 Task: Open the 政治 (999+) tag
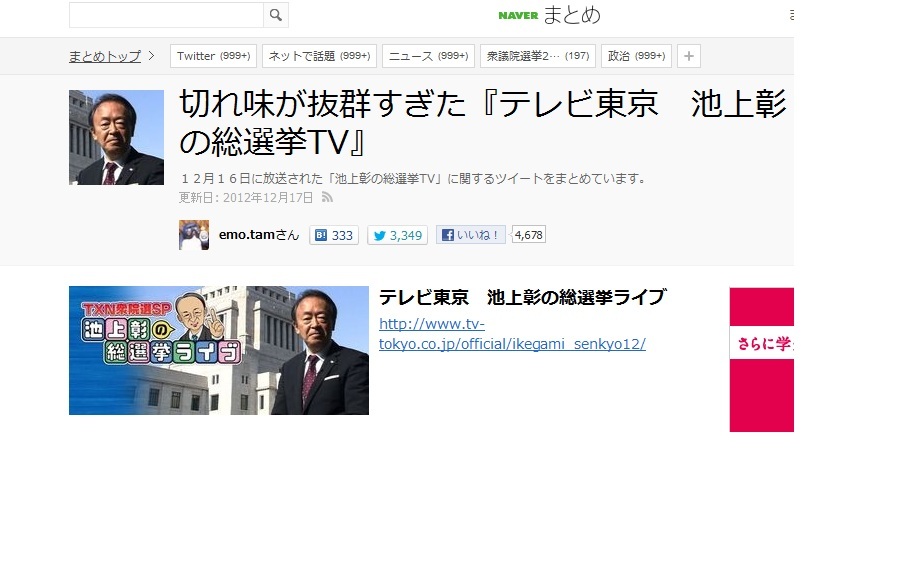pyautogui.click(x=636, y=56)
